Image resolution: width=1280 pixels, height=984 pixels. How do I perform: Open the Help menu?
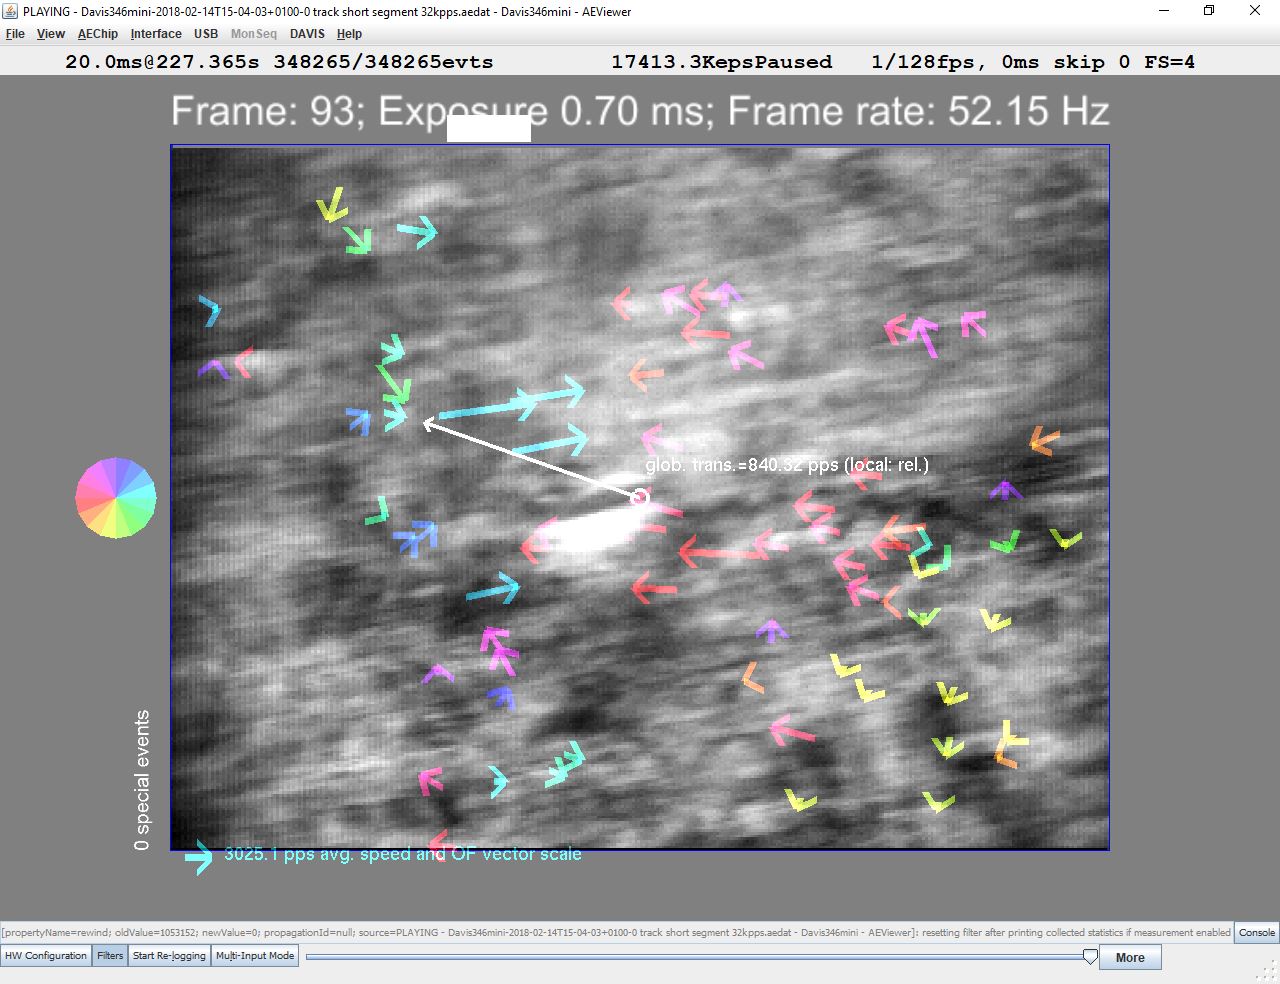click(x=349, y=34)
